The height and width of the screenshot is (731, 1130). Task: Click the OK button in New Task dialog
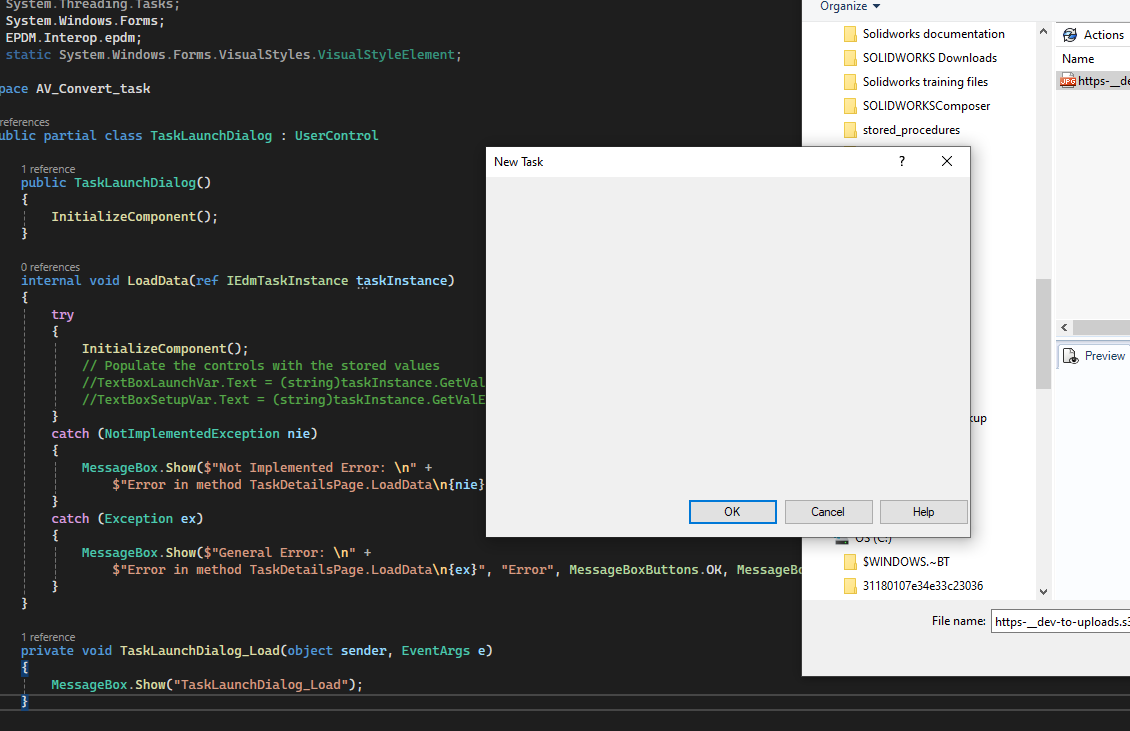pos(732,512)
